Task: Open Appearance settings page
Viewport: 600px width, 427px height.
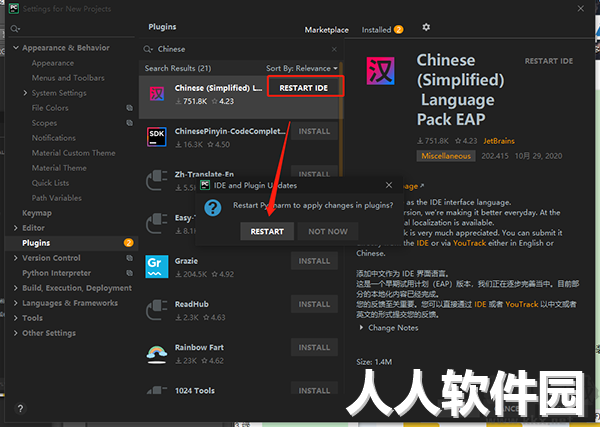Action: 53,63
